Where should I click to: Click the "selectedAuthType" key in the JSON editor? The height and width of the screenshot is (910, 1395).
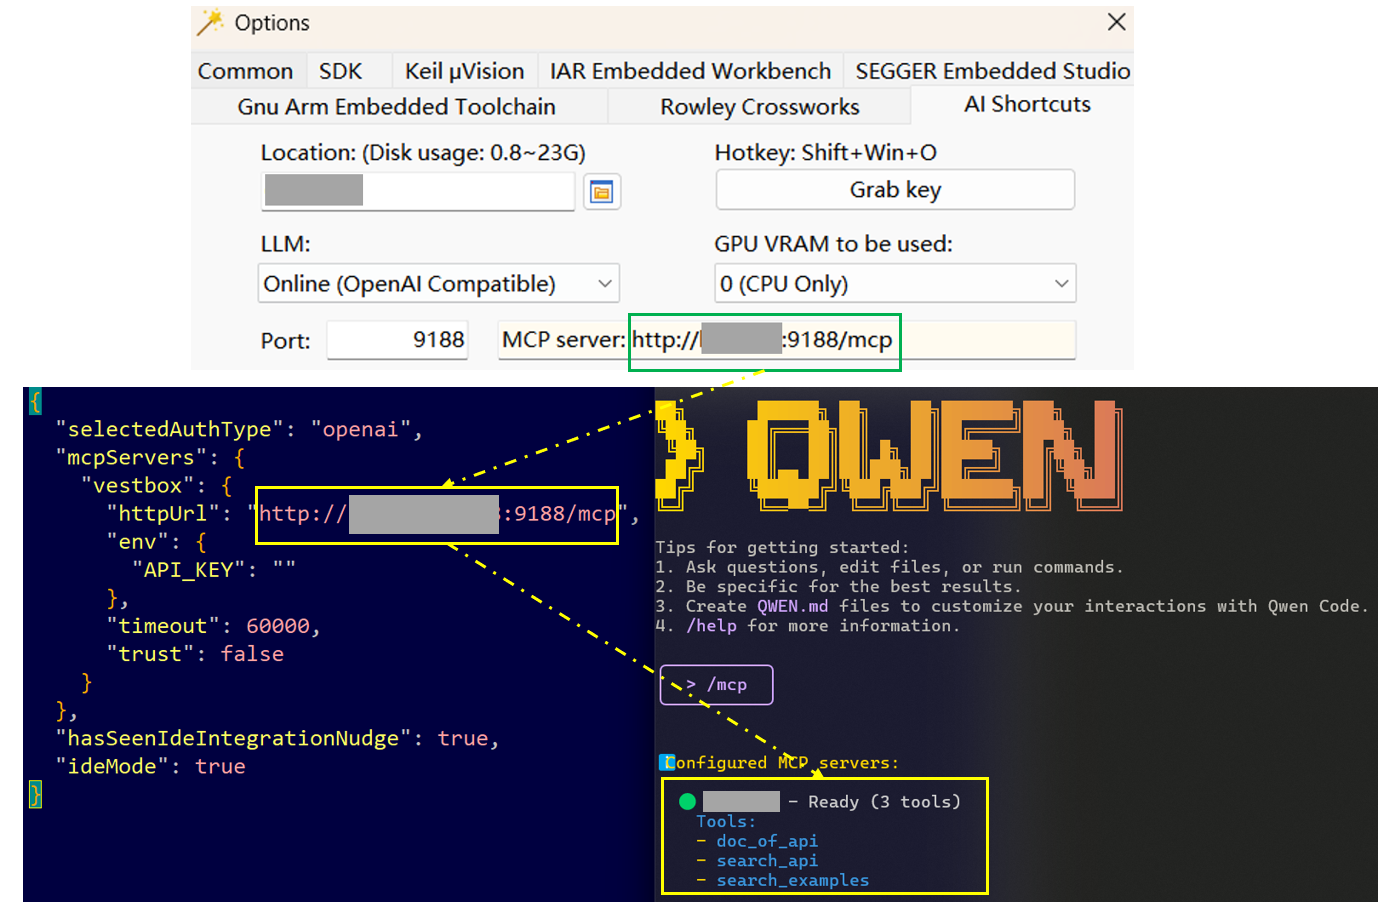click(169, 429)
